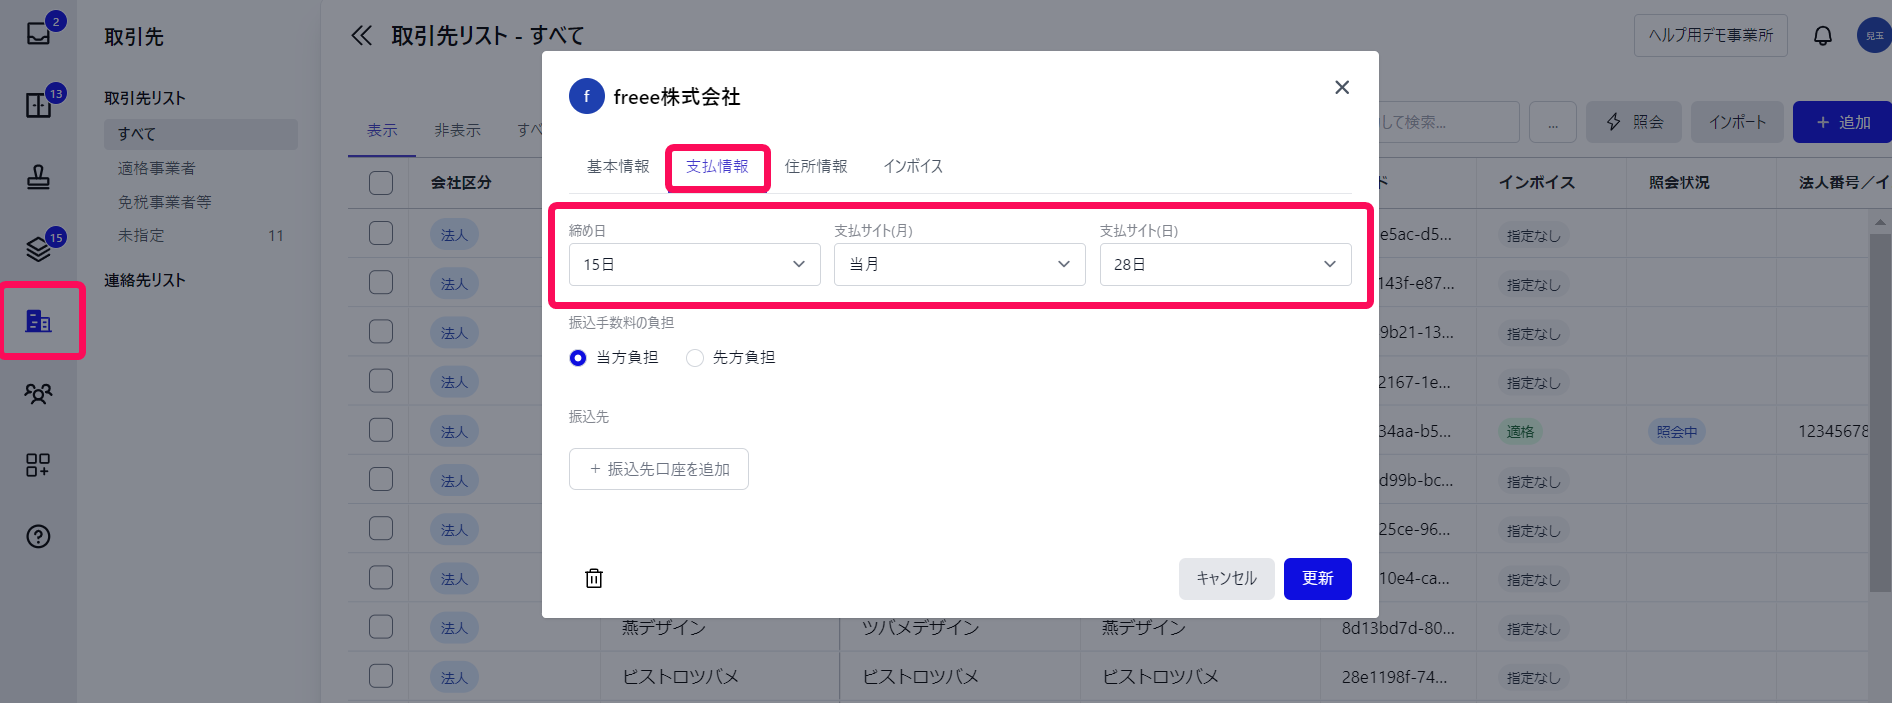Click the ヘルプ用デモ事業所 button
Viewport: 1892px width, 703px height.
pyautogui.click(x=1711, y=36)
